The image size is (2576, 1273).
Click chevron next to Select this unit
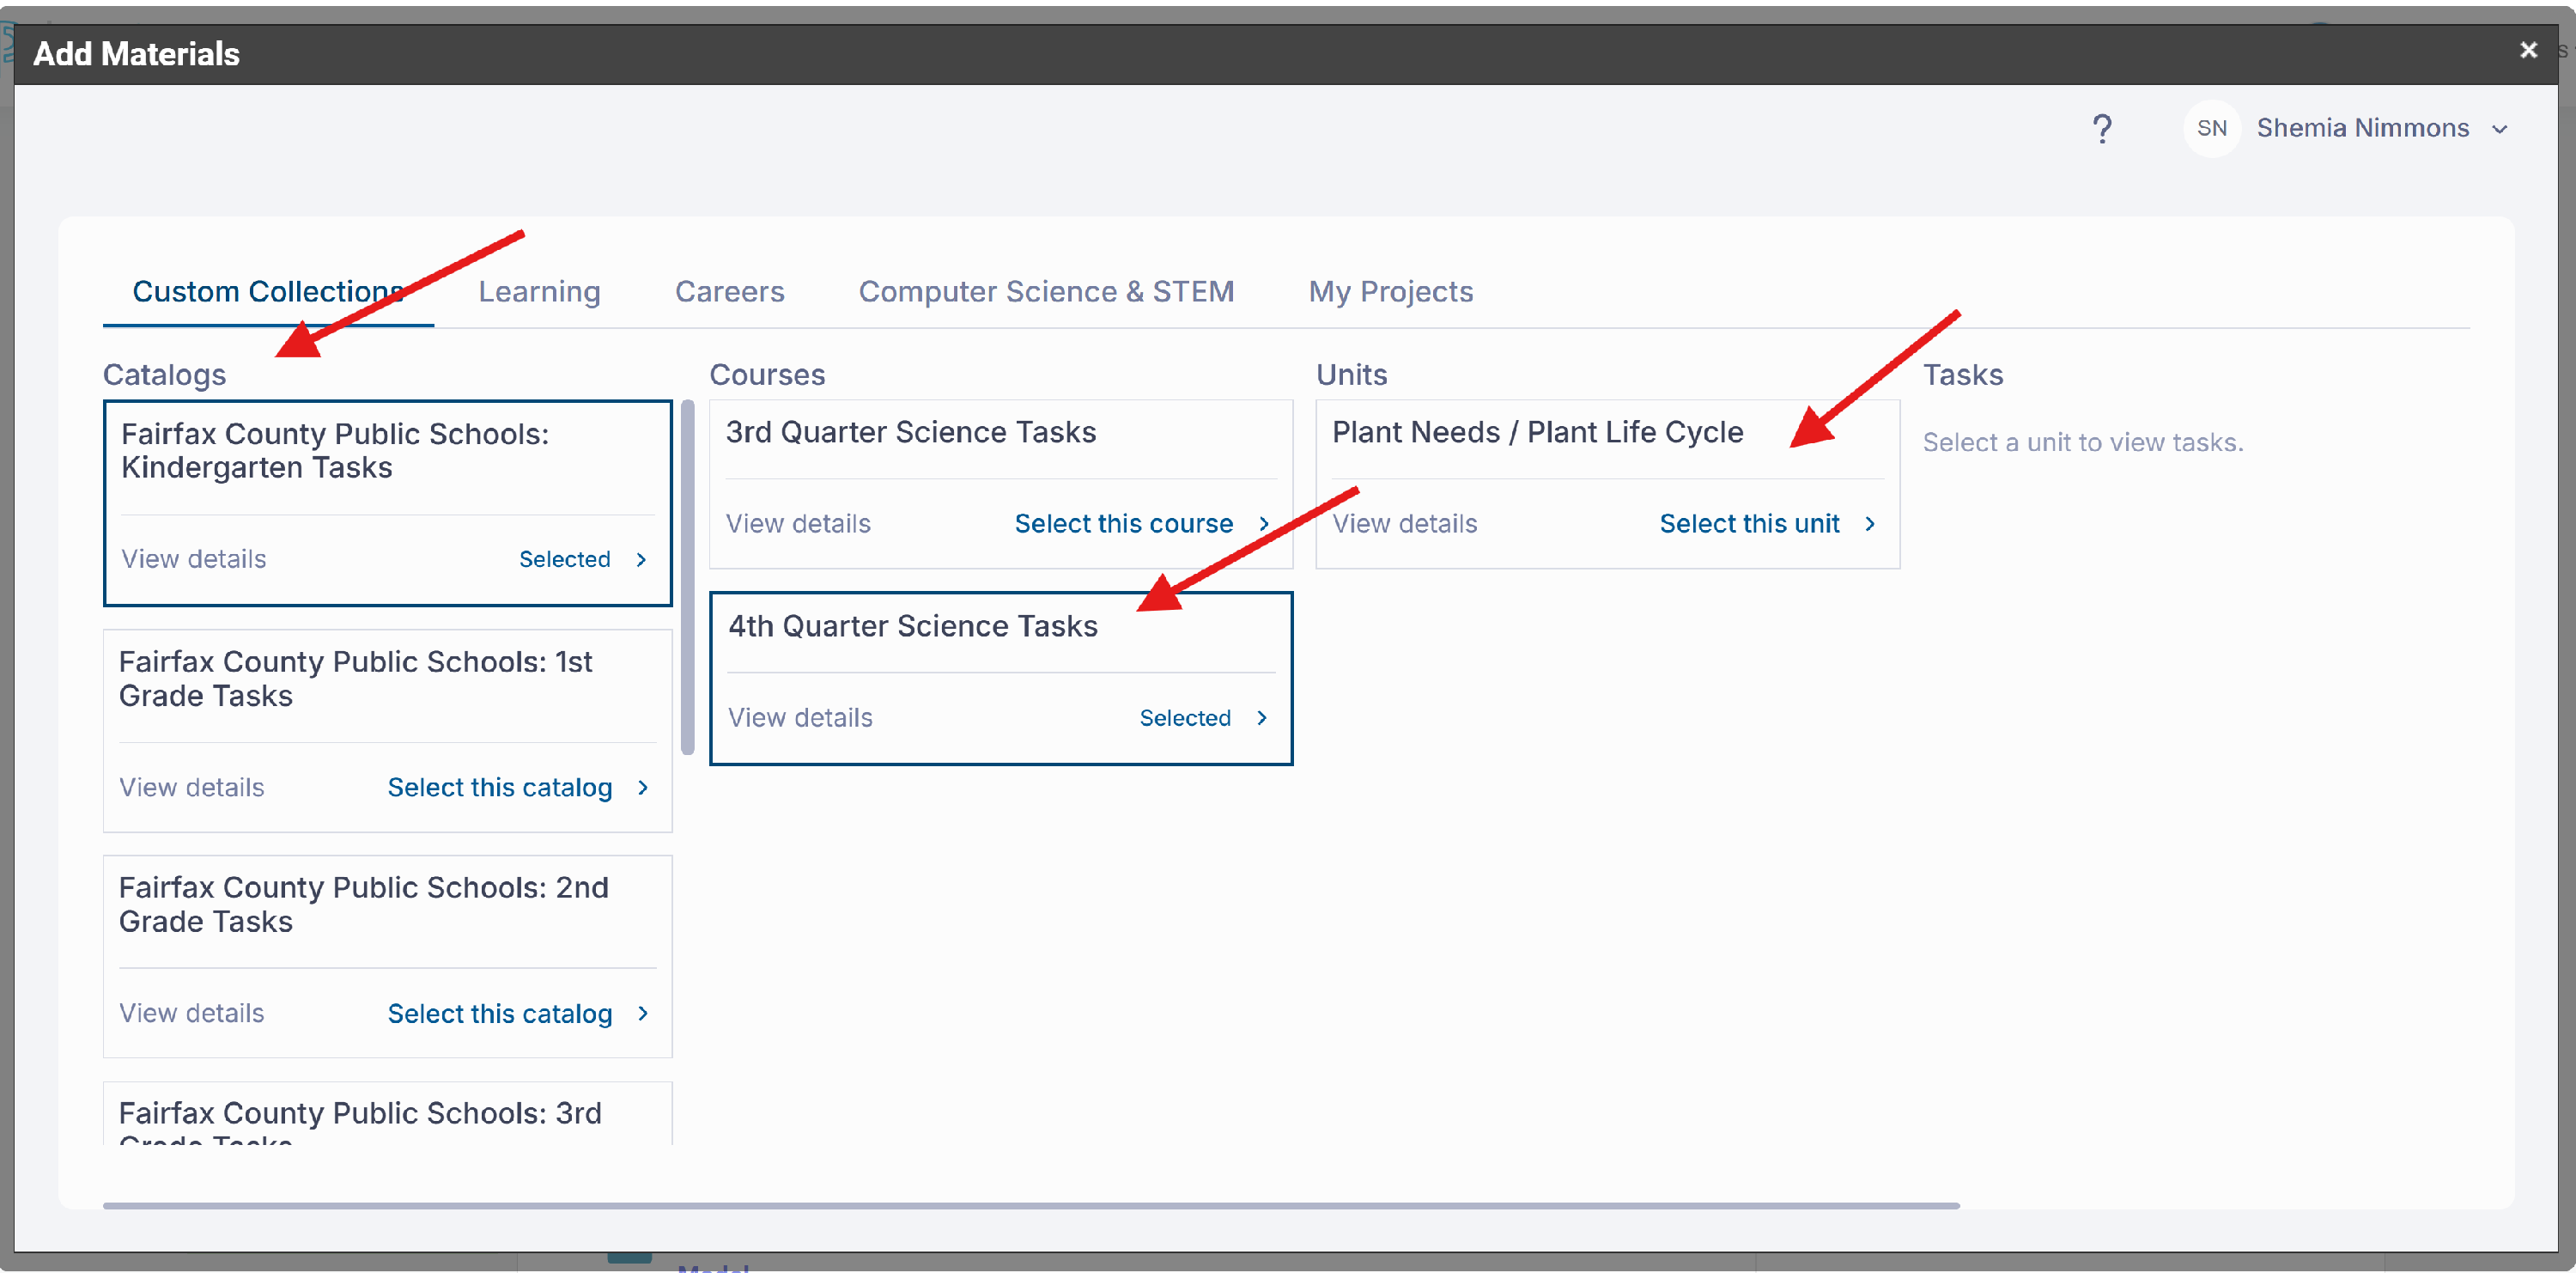[x=1869, y=523]
